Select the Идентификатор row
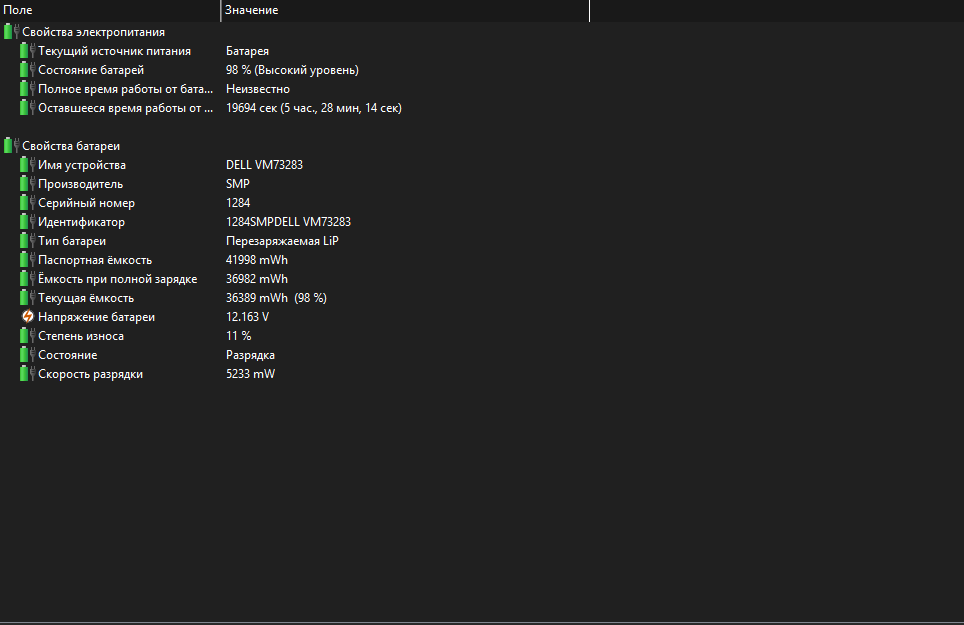The height and width of the screenshot is (625, 964). pos(81,222)
